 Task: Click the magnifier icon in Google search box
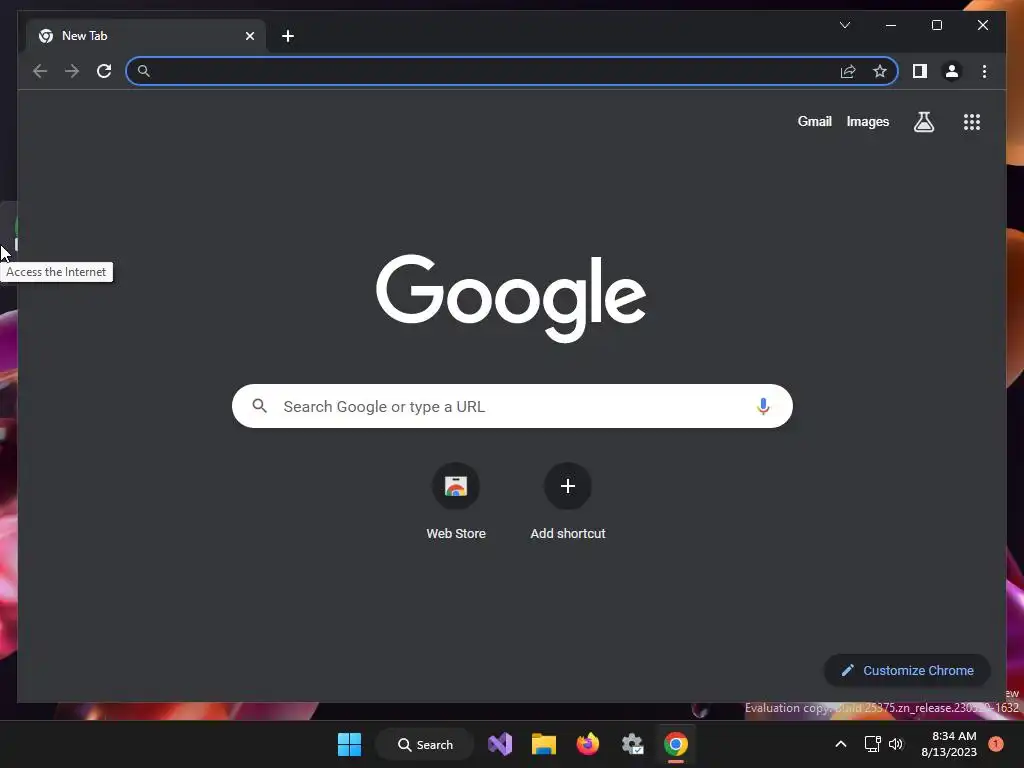(259, 406)
